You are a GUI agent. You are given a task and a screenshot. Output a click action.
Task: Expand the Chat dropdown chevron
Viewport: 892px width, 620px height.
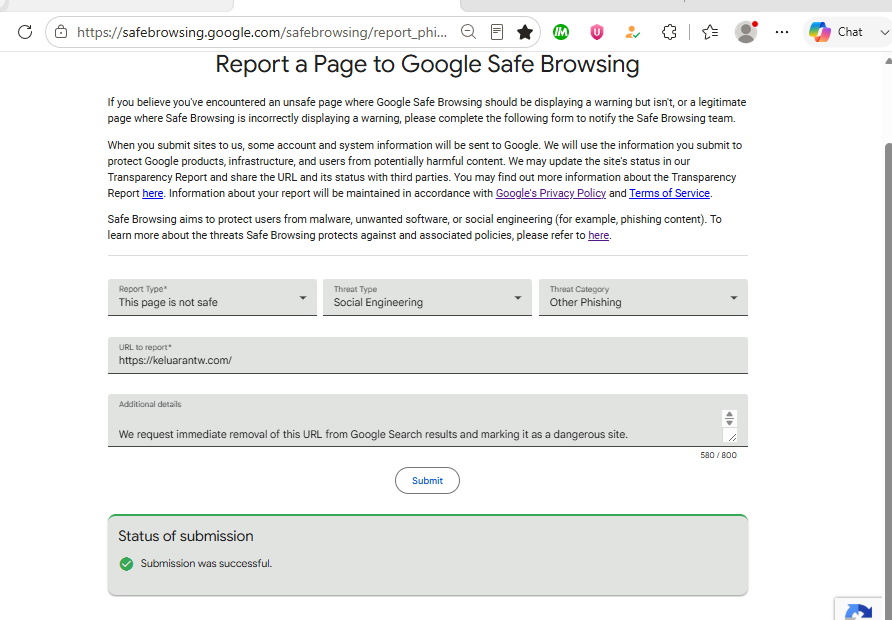[x=884, y=32]
